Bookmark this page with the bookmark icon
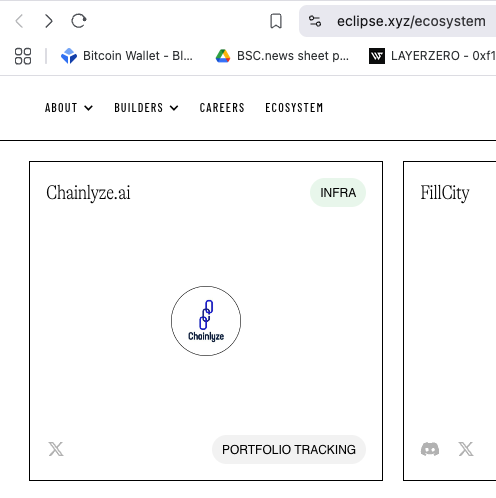 pos(276,21)
